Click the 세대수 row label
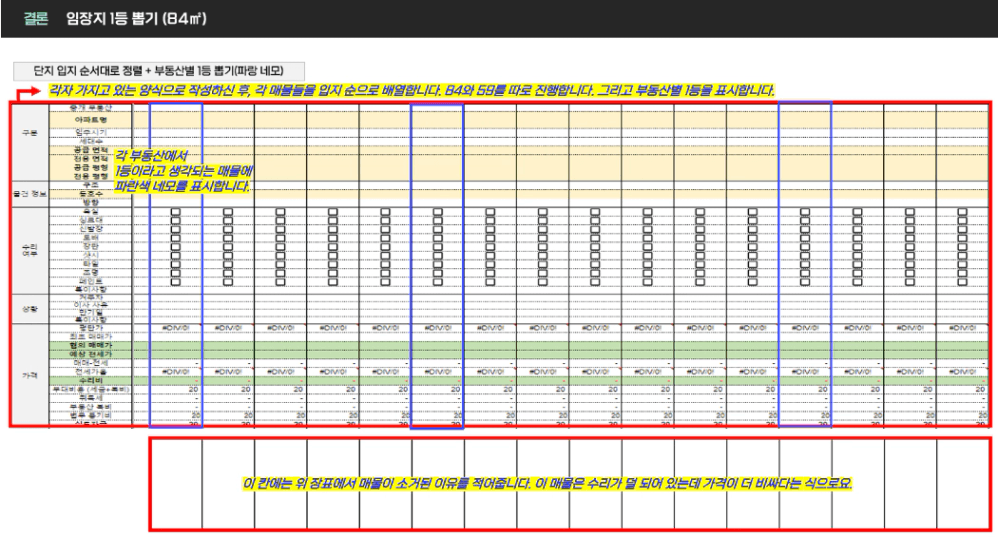This screenshot has height=537, width=998. point(90,141)
